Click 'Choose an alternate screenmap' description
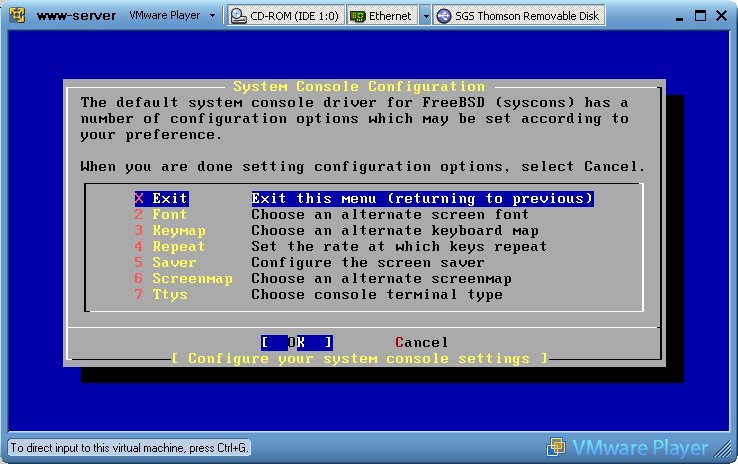The image size is (738, 464). tap(381, 279)
